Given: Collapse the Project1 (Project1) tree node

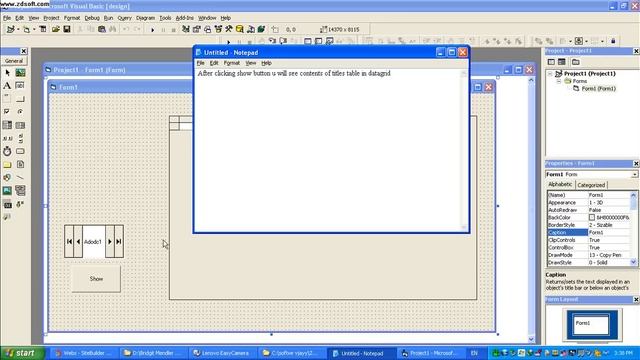Looking at the screenshot, I should coord(550,74).
